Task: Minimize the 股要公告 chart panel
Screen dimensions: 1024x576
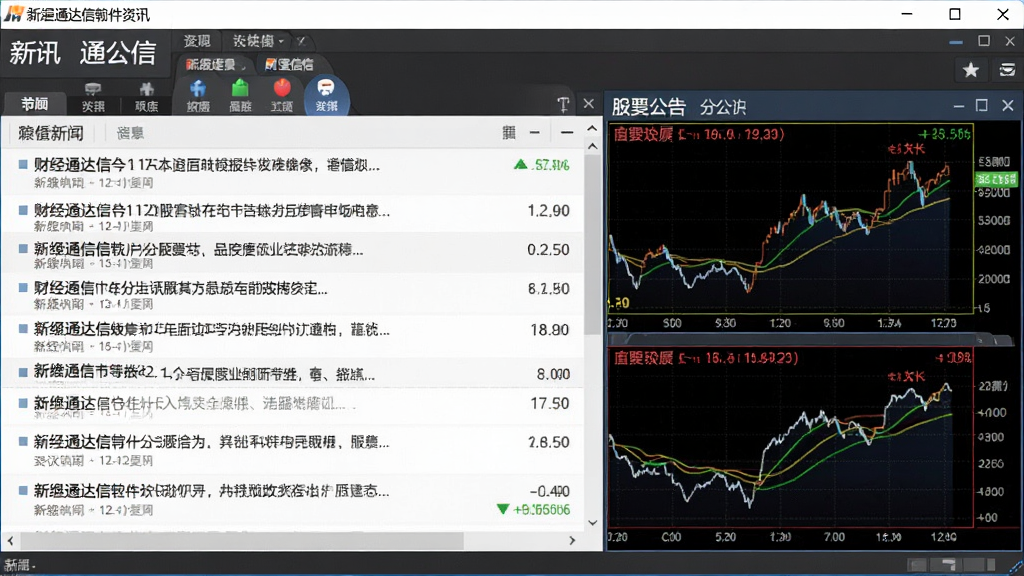Action: pos(959,106)
